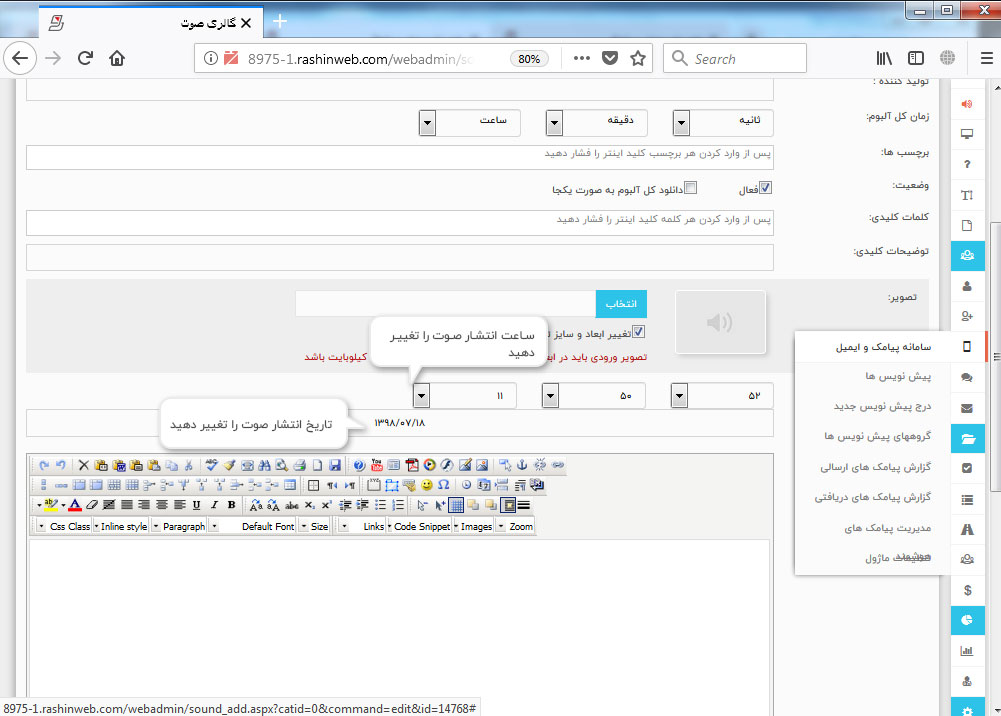Click the red speaker icon in sidebar
The image size is (1001, 716).
tap(967, 104)
